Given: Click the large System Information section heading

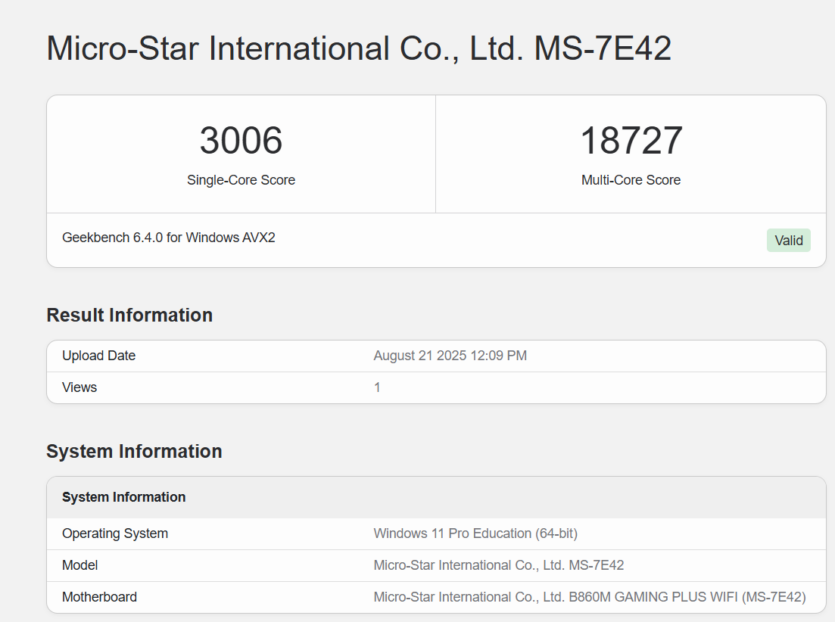Looking at the screenshot, I should (x=134, y=452).
